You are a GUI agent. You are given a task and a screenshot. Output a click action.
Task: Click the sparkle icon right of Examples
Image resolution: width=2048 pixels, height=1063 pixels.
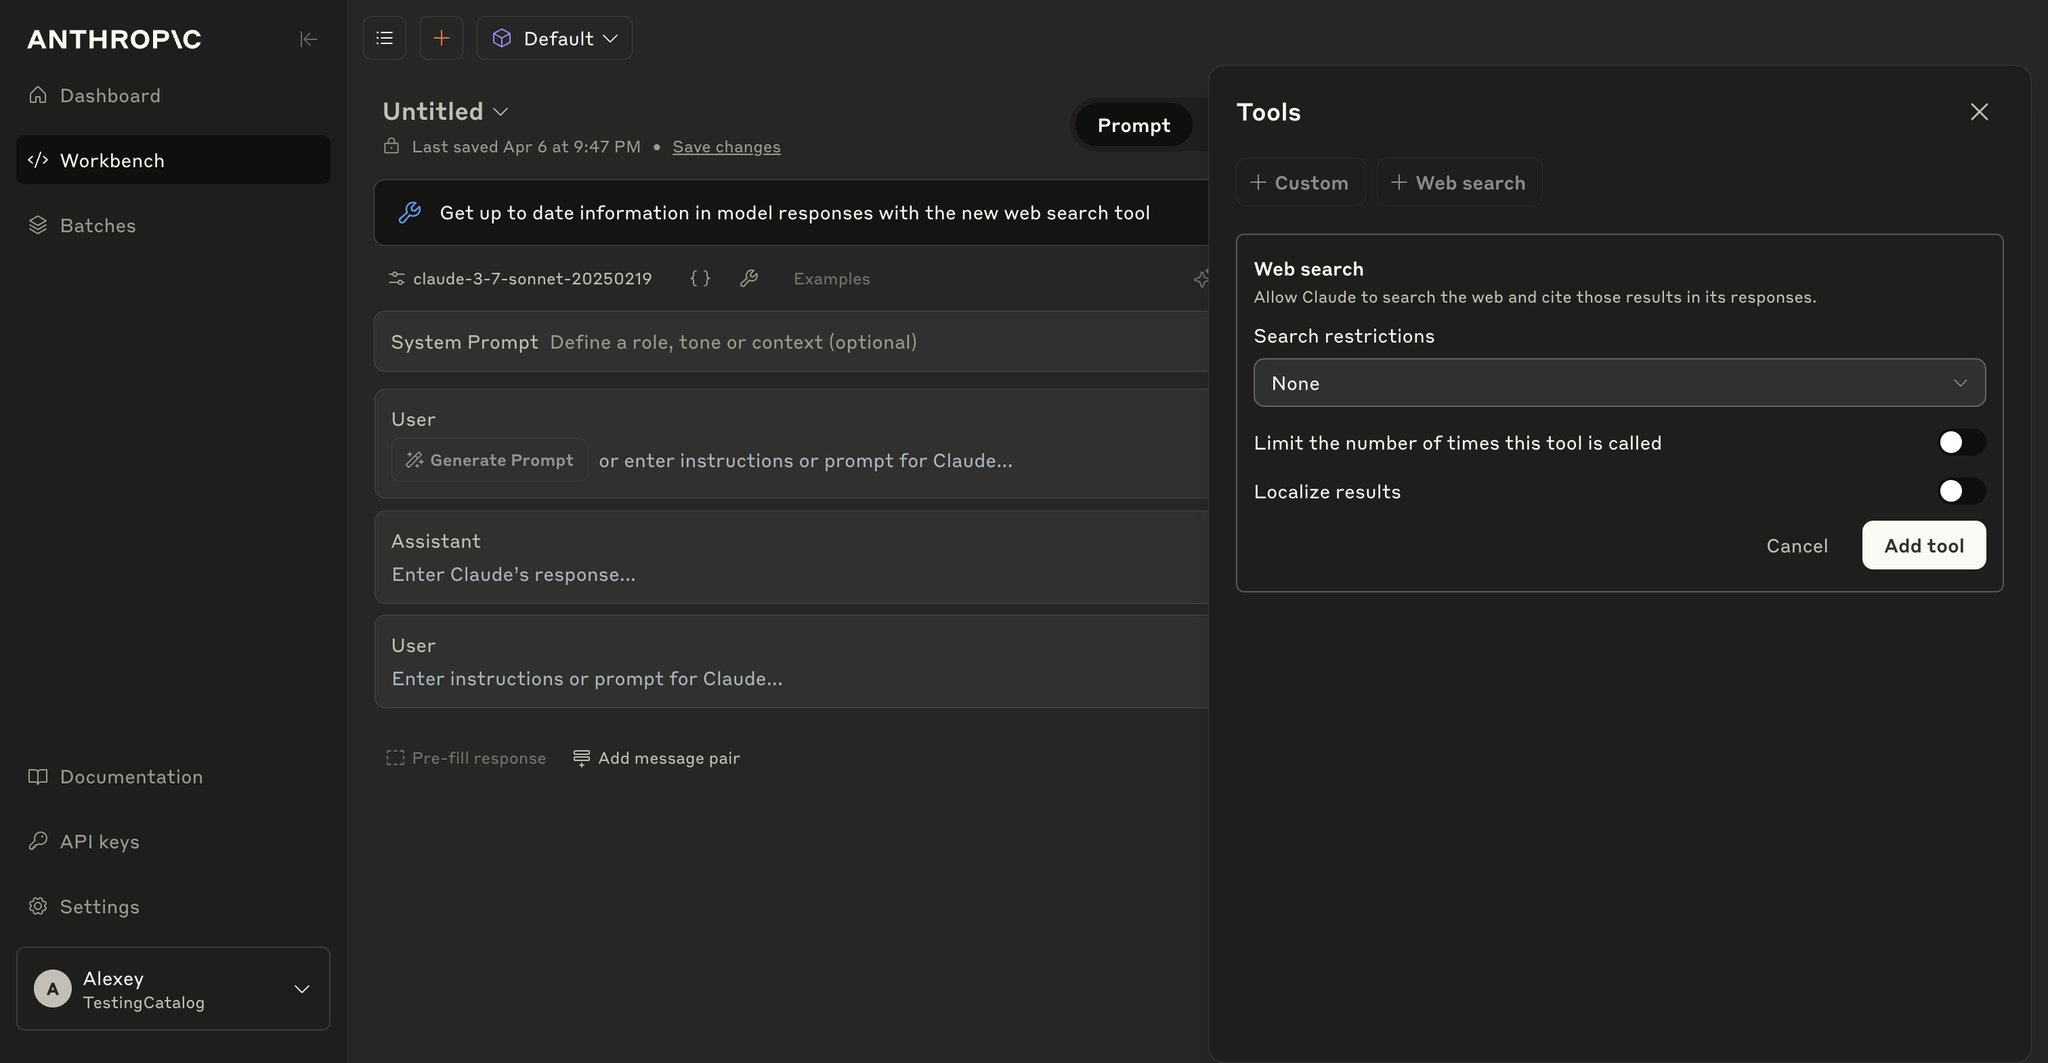coord(1201,279)
